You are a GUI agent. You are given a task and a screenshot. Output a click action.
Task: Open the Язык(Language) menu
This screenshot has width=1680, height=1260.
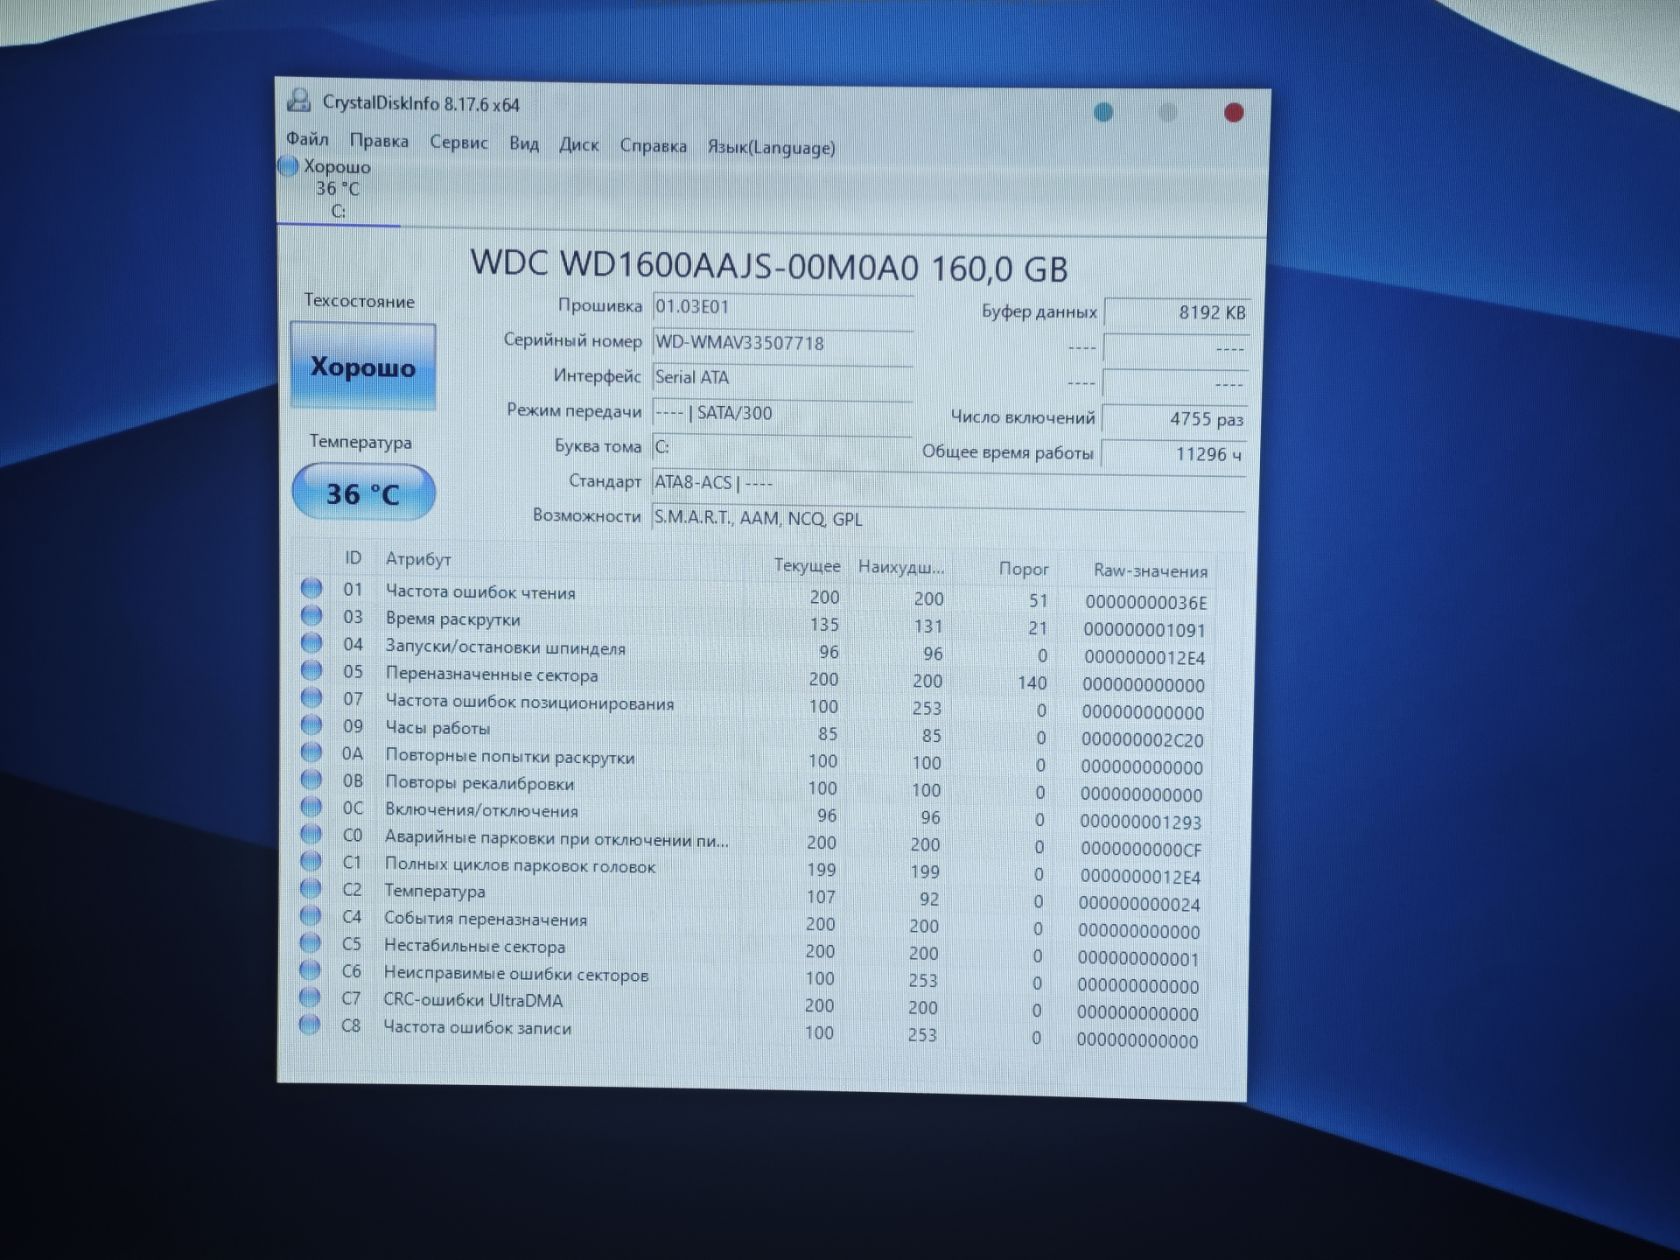[x=771, y=148]
